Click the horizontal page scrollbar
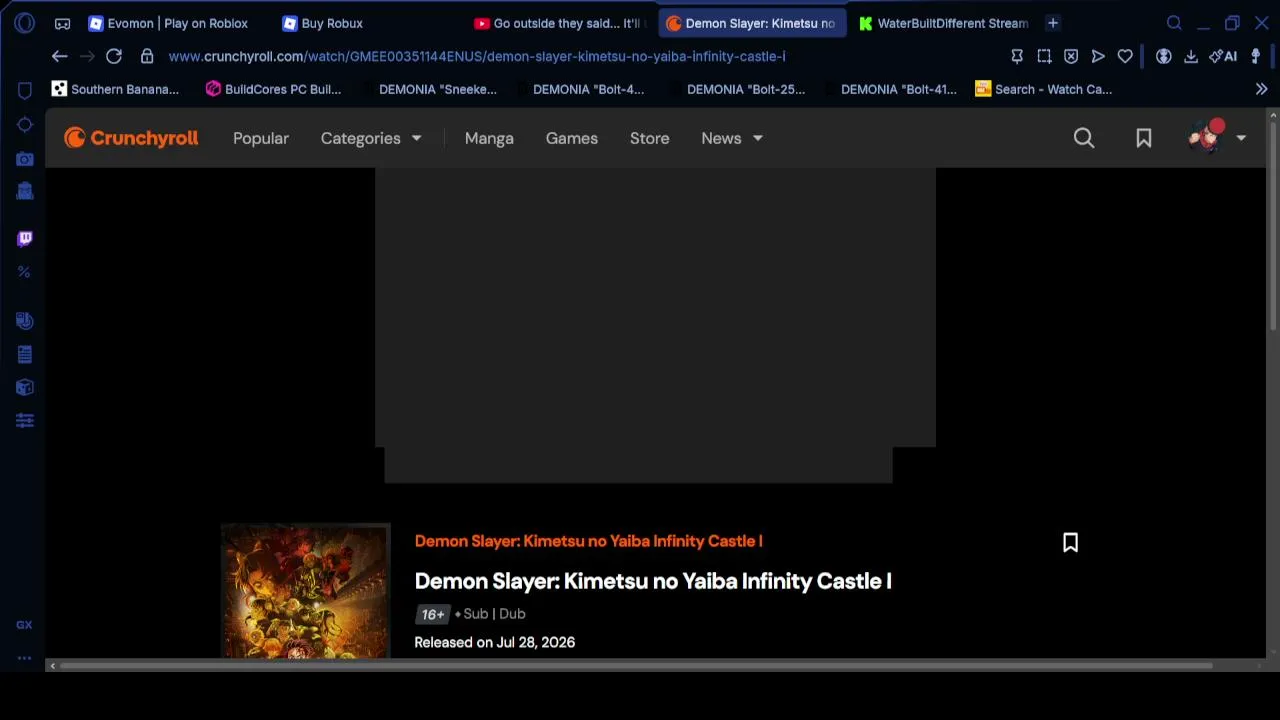The width and height of the screenshot is (1280, 720). (638, 666)
